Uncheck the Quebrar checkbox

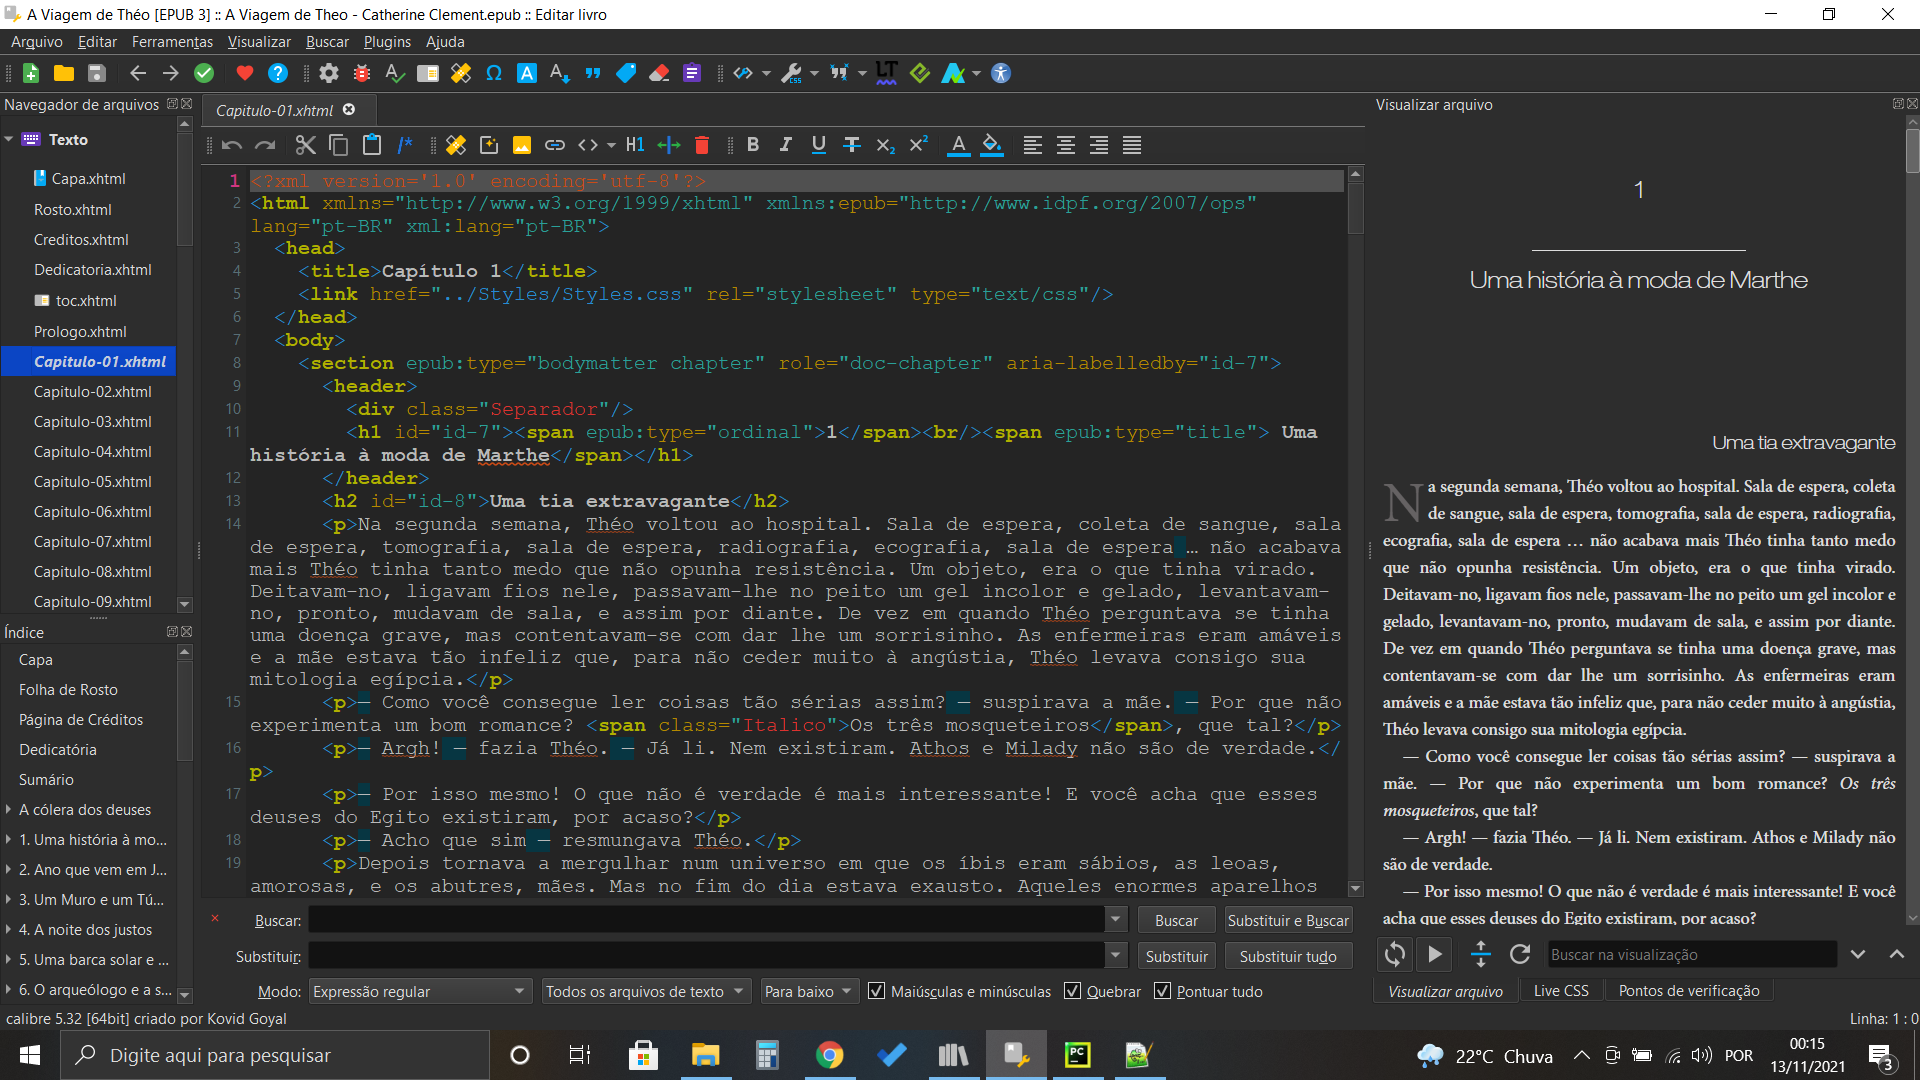point(1073,991)
